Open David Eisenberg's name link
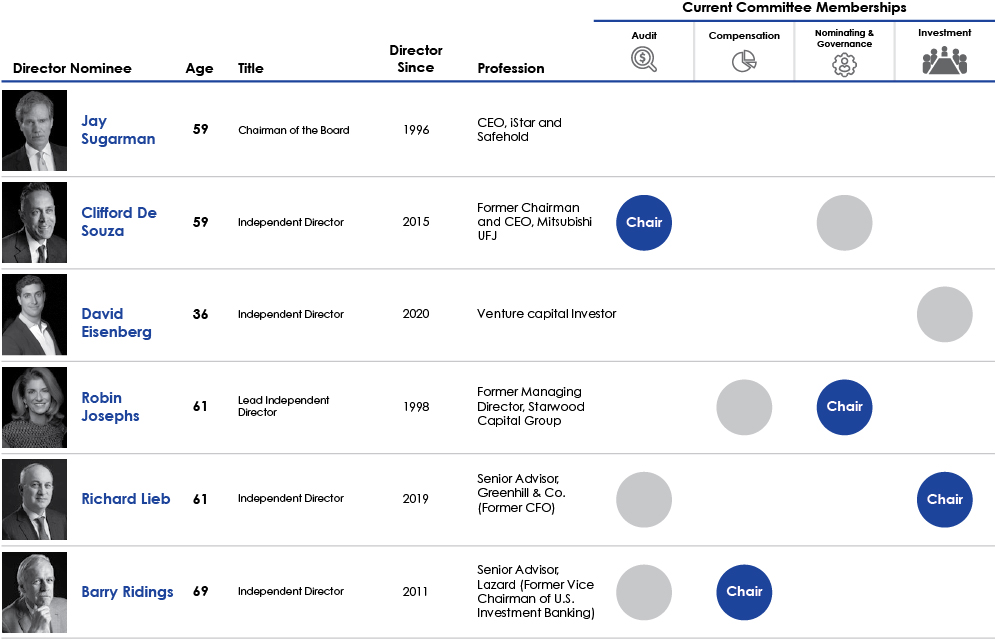The width and height of the screenshot is (996, 640). tap(116, 323)
